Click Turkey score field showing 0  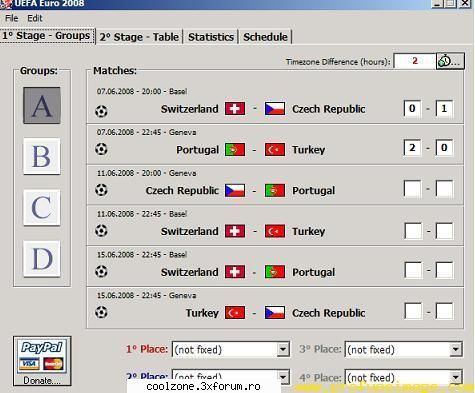pos(444,148)
